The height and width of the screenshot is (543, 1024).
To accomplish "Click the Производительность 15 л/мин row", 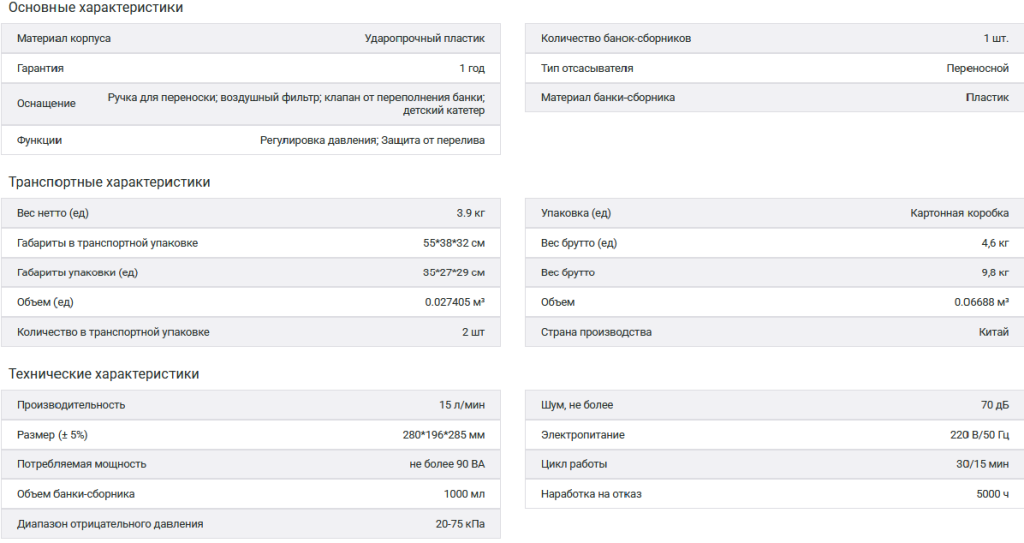I will pos(251,405).
